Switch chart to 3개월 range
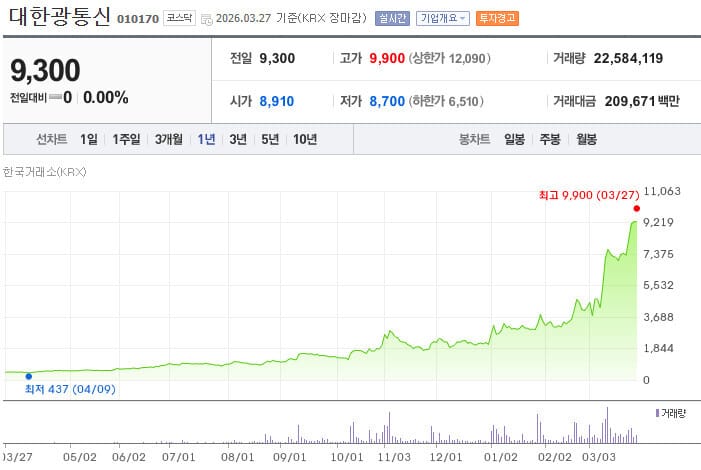The image size is (701, 470). coord(169,140)
